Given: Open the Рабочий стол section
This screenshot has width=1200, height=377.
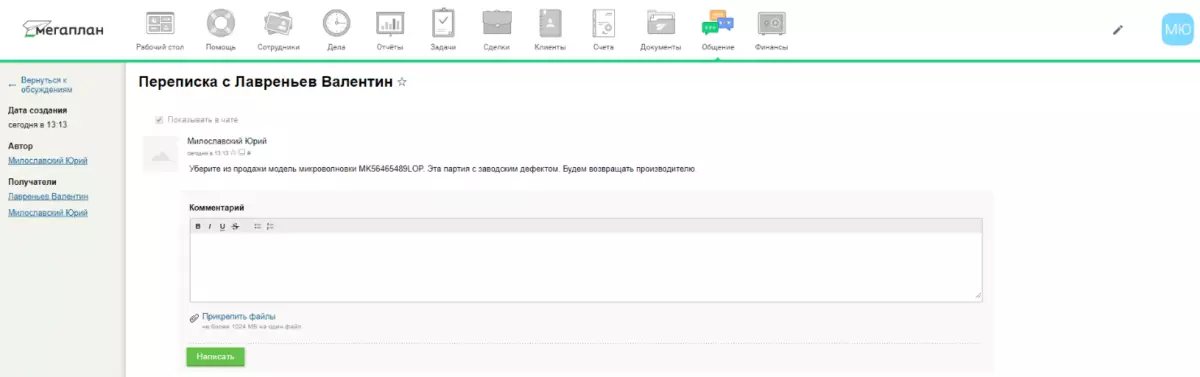Looking at the screenshot, I should coord(159,29).
